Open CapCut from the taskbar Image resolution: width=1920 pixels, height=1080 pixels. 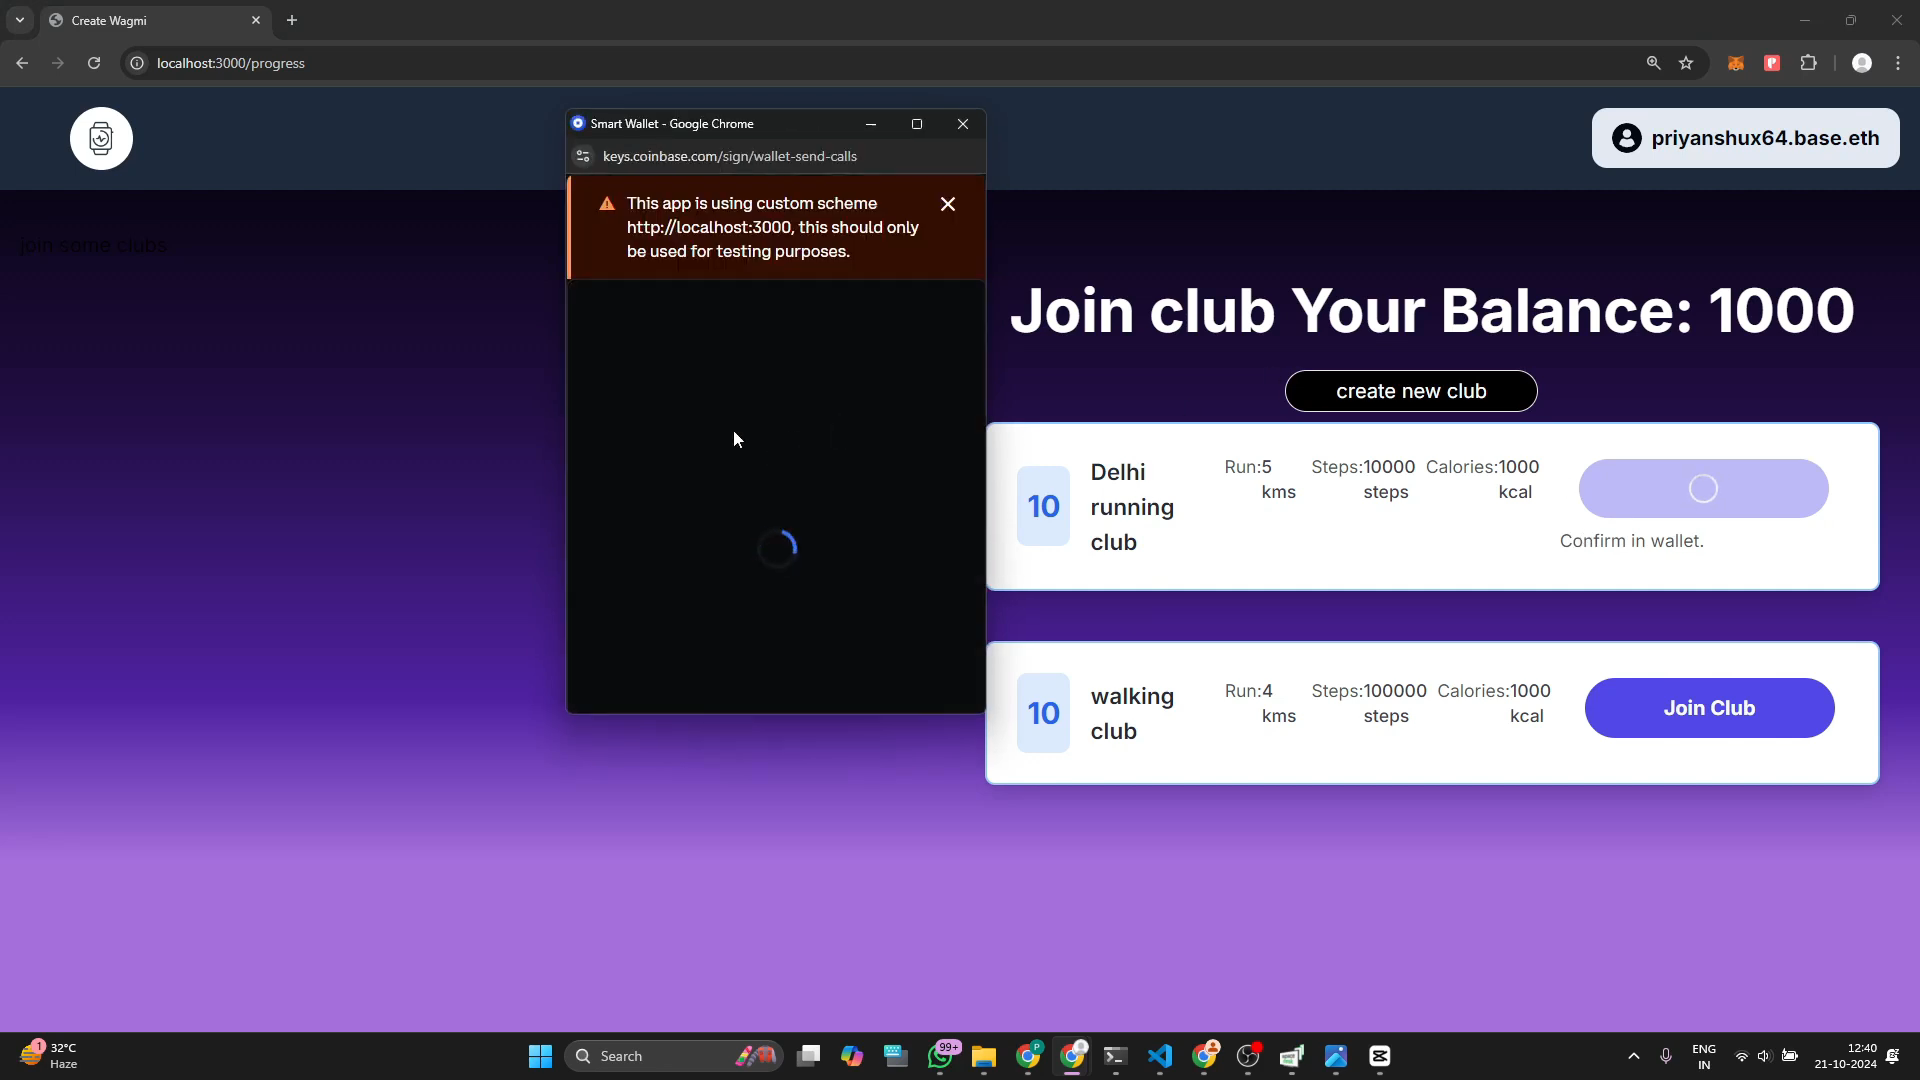pyautogui.click(x=1380, y=1056)
